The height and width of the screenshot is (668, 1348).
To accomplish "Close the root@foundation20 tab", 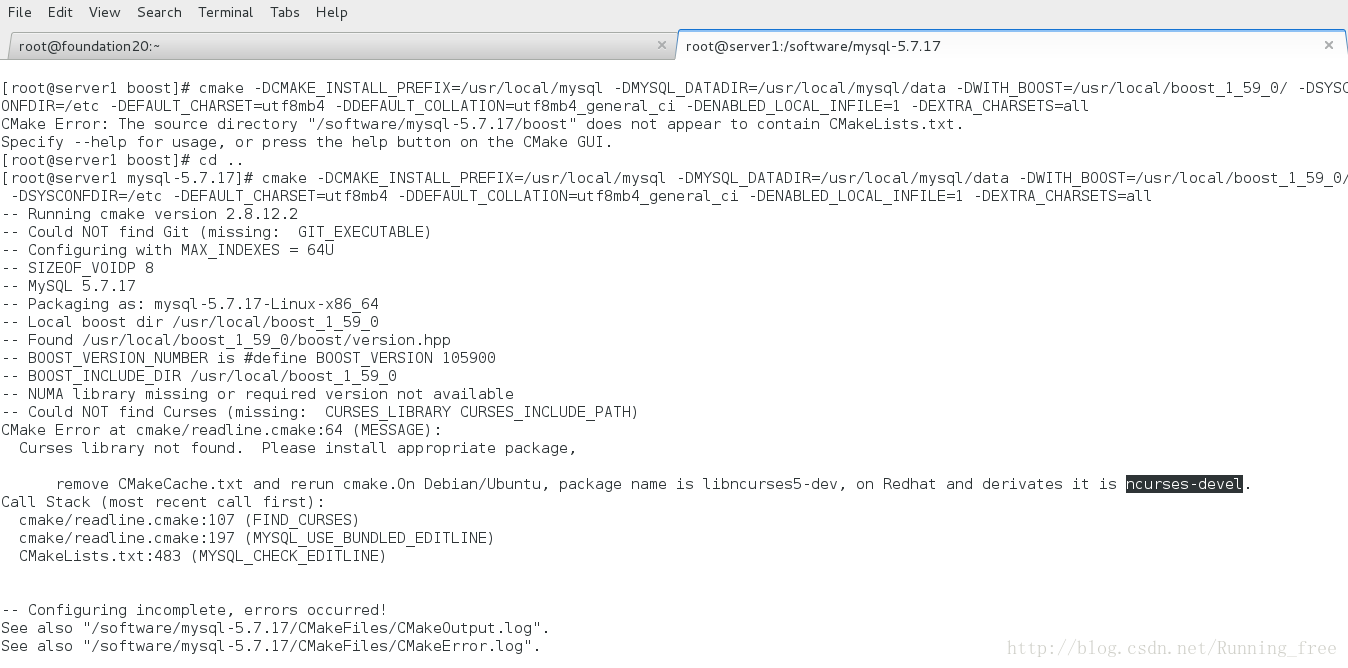I will tap(661, 45).
